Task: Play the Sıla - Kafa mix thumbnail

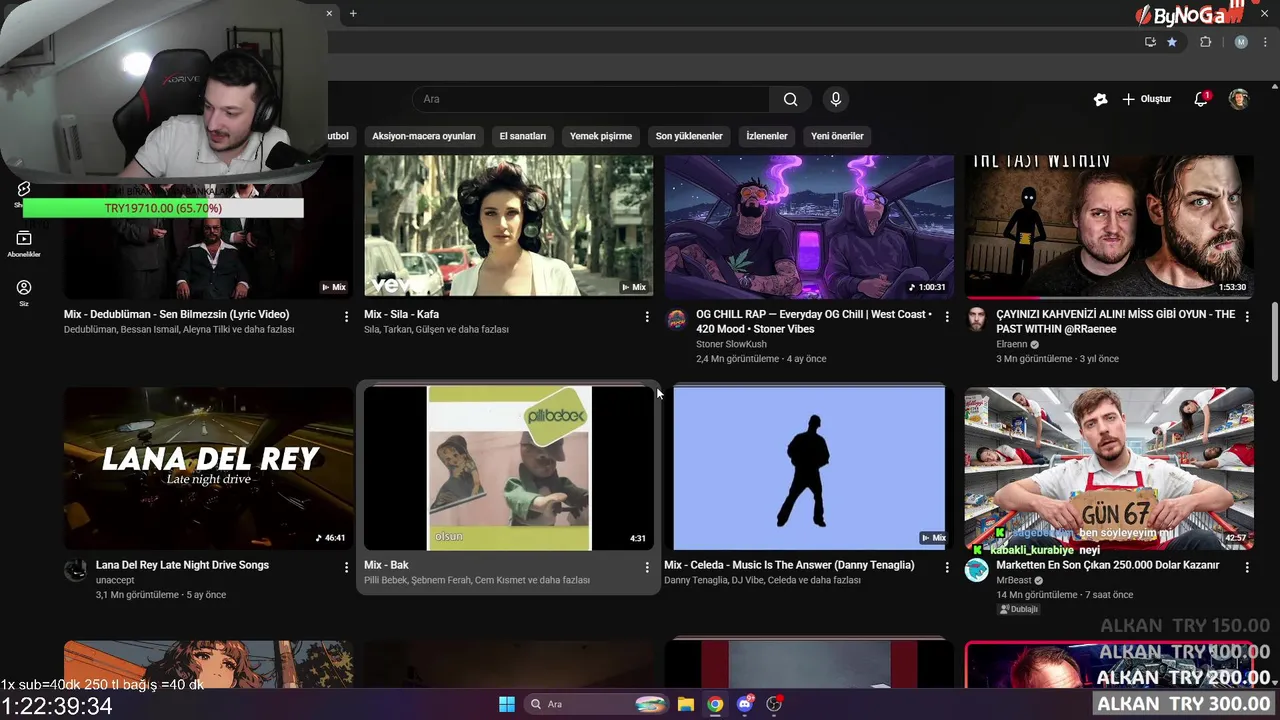Action: tap(509, 225)
